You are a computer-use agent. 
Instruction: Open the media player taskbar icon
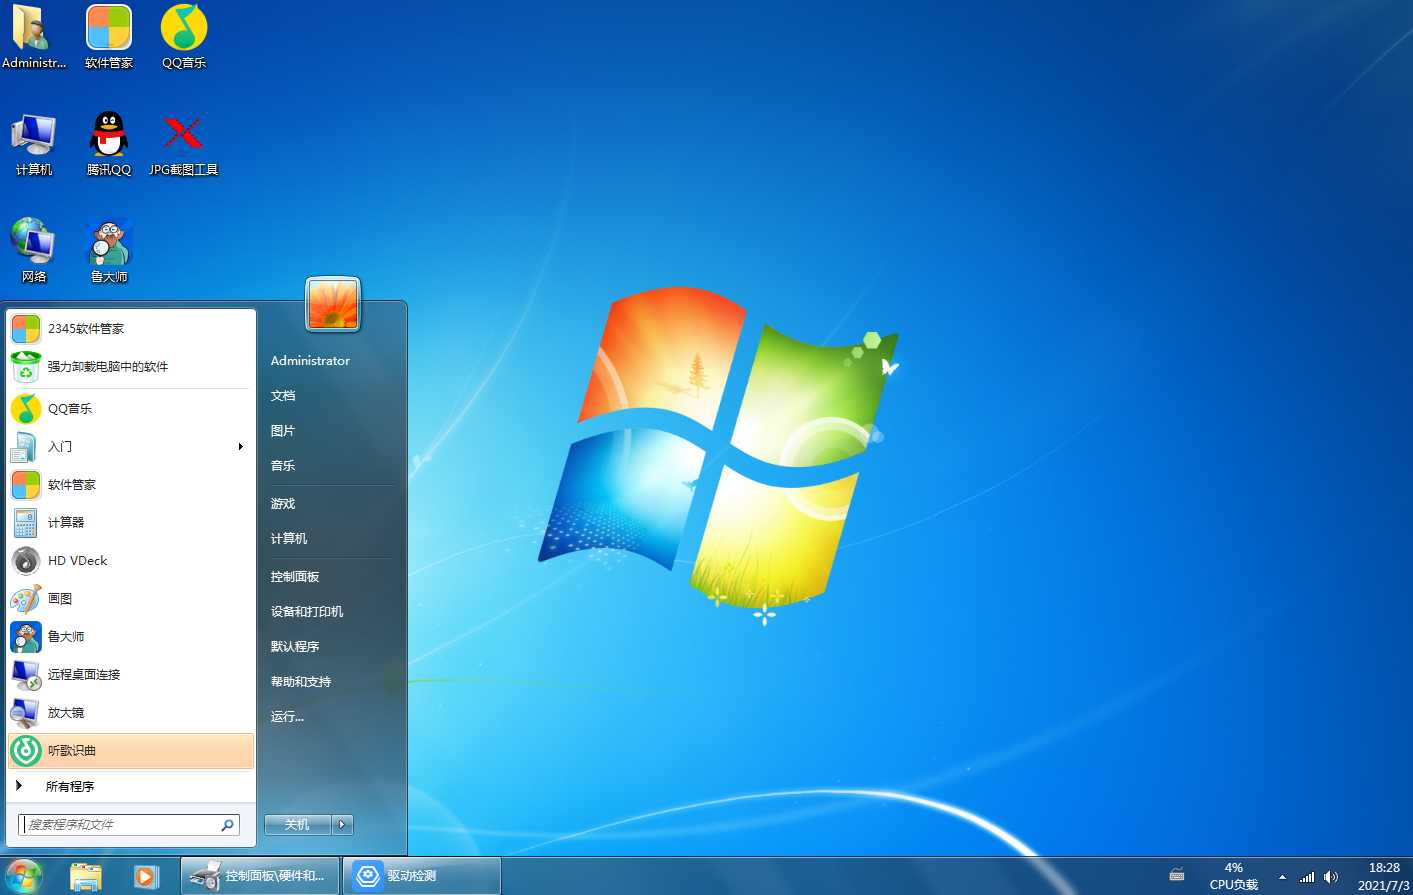pyautogui.click(x=146, y=877)
